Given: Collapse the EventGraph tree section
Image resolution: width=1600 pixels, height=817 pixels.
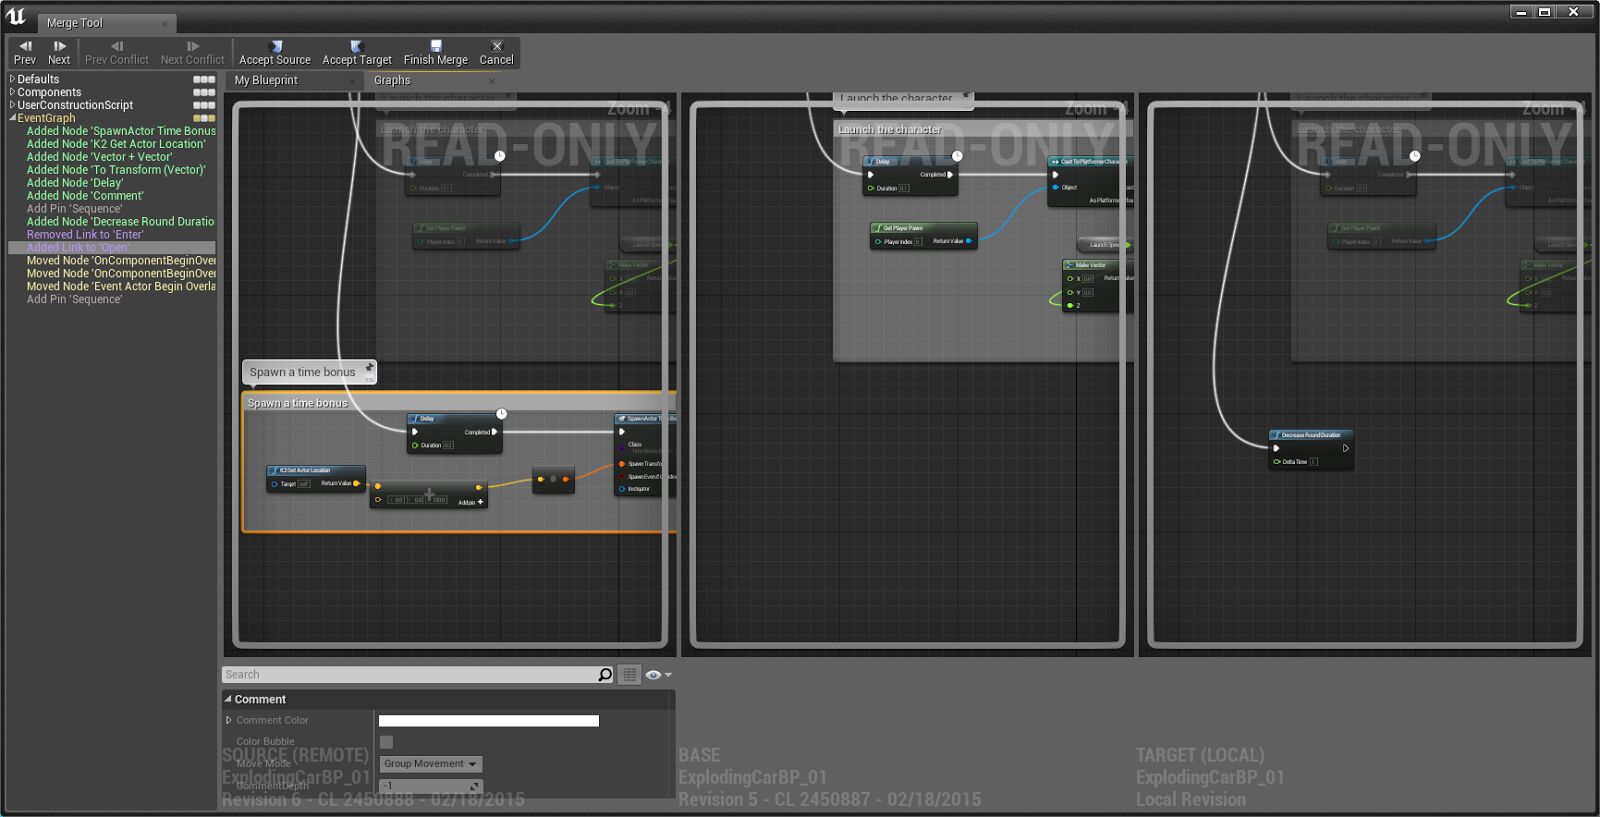Looking at the screenshot, I should point(12,118).
